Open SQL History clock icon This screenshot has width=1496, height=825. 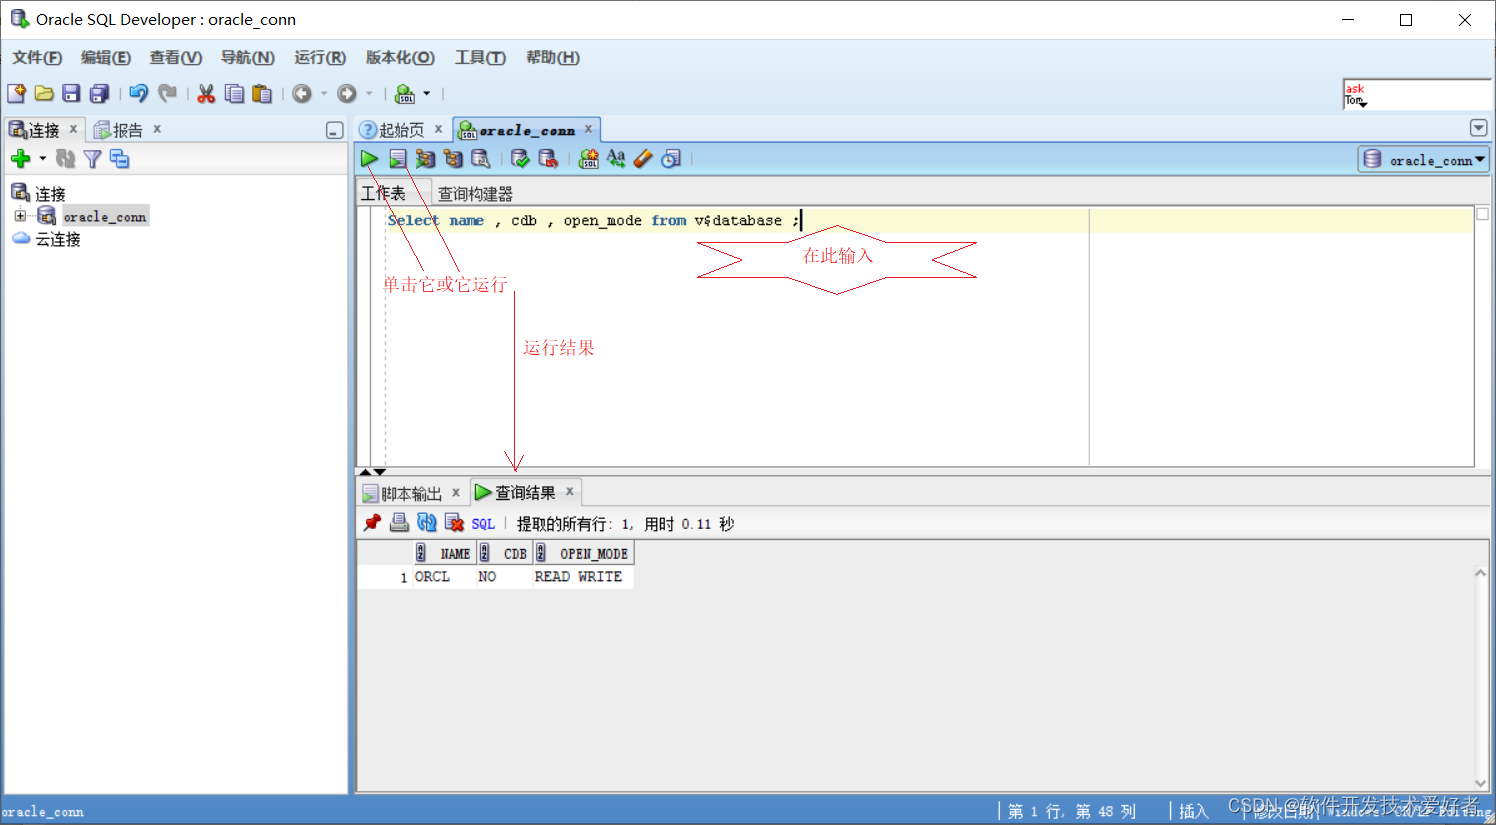(x=671, y=158)
